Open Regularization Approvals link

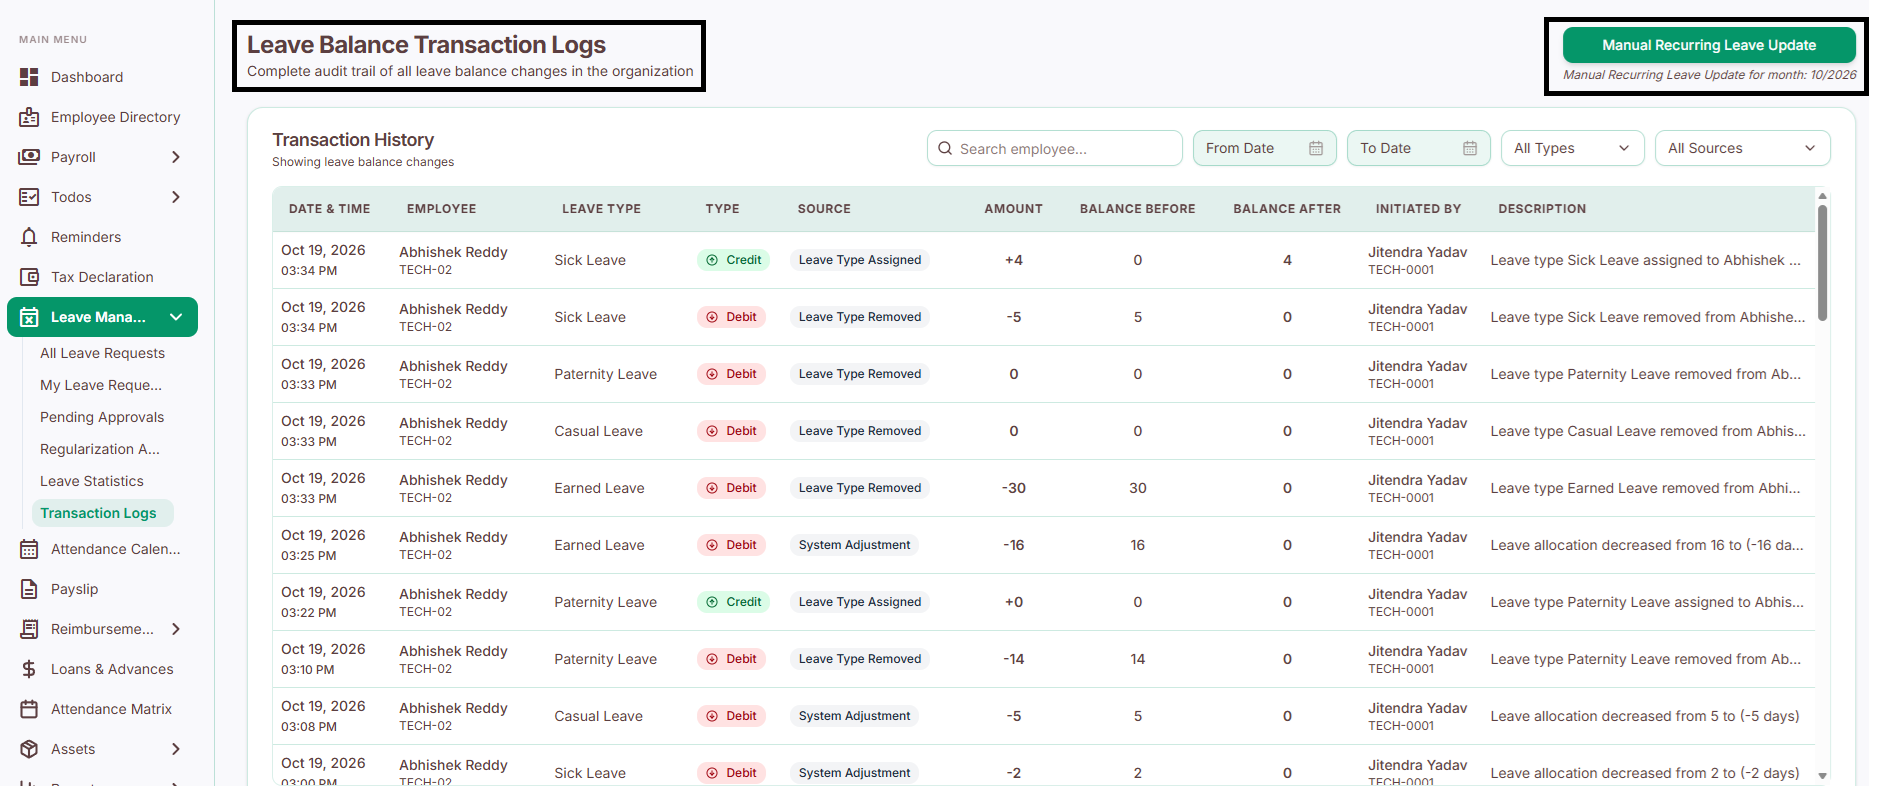(x=100, y=449)
